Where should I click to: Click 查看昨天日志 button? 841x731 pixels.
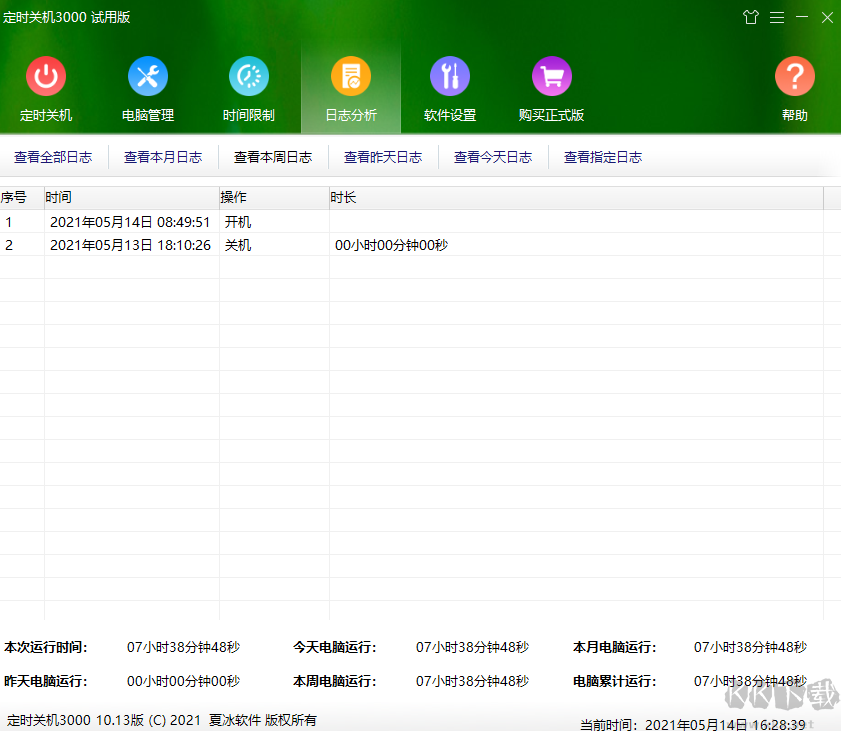[x=383, y=157]
